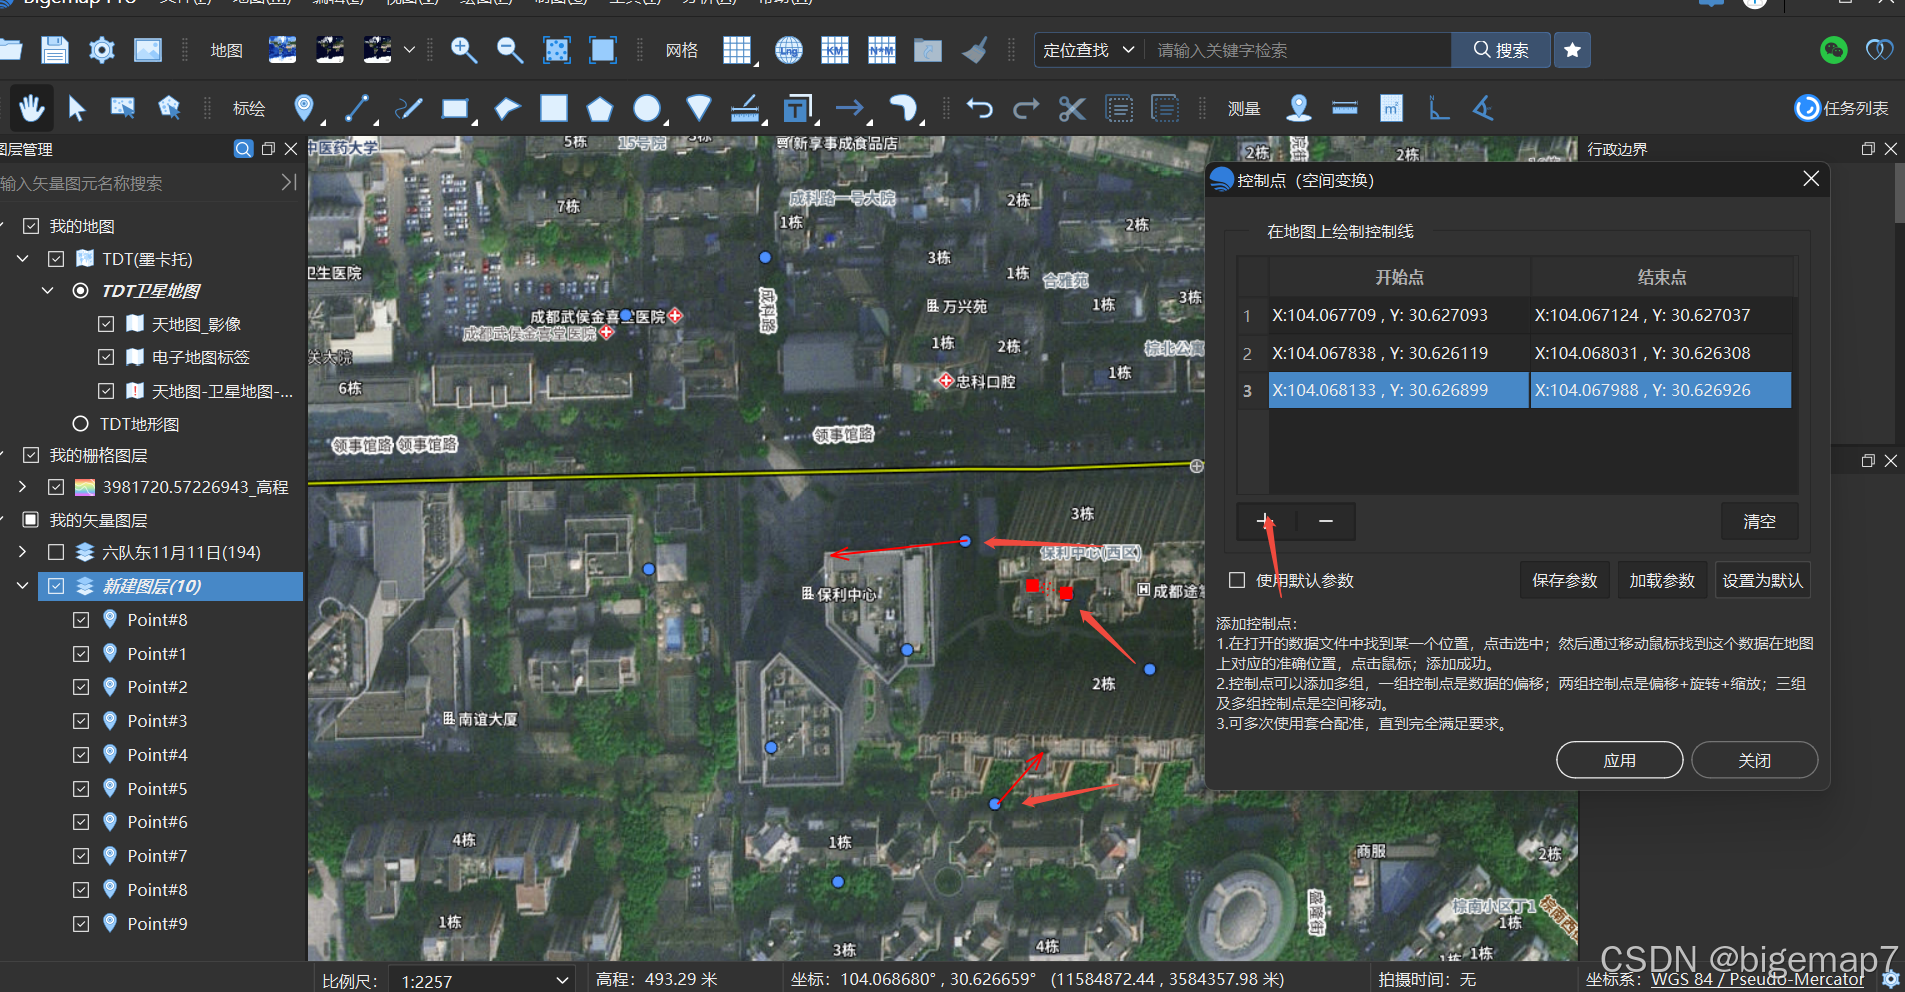Click 保存参数 button
Image resolution: width=1905 pixels, height=992 pixels.
1565,580
